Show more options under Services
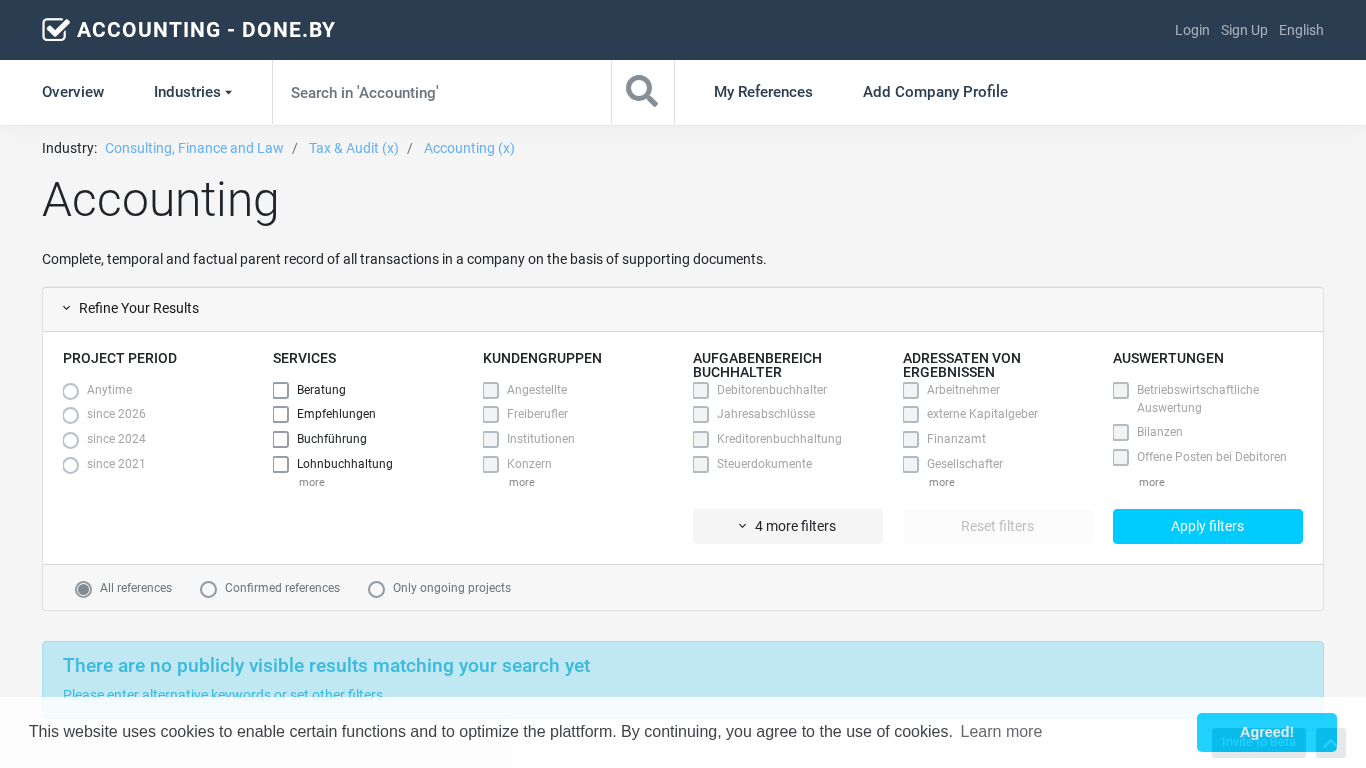 pos(312,482)
